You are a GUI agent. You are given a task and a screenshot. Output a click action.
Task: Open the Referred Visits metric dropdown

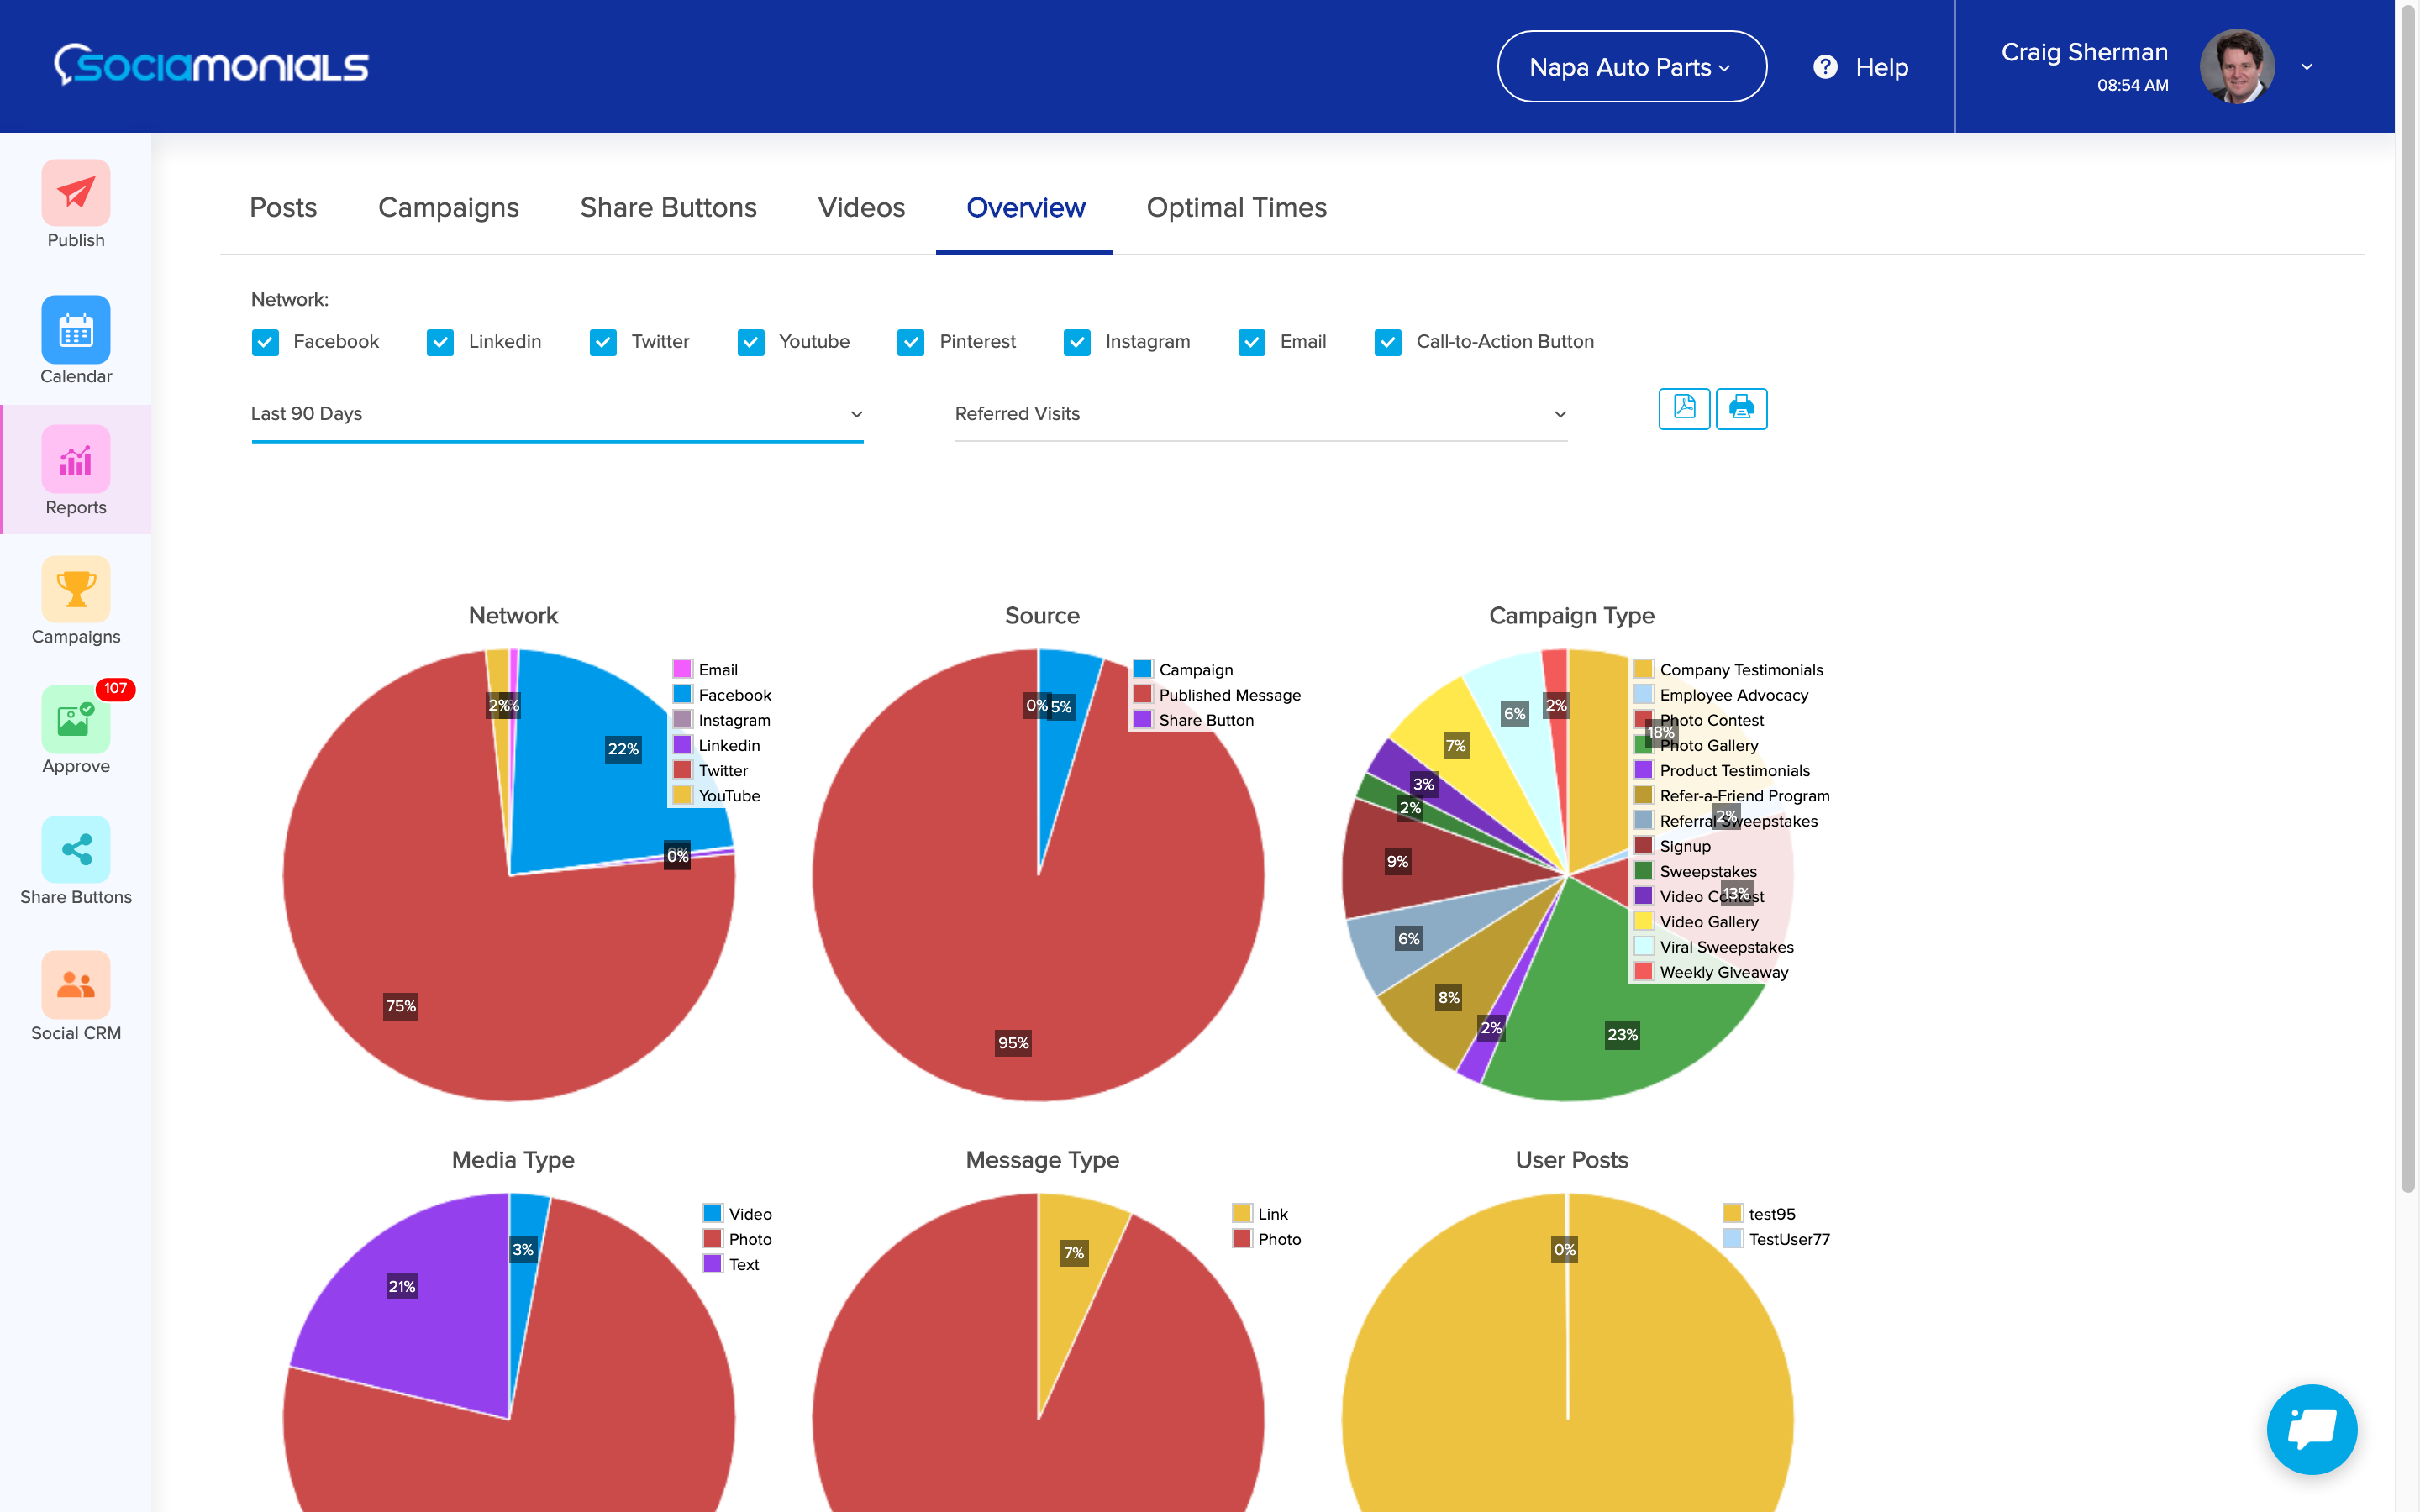[x=1260, y=414]
